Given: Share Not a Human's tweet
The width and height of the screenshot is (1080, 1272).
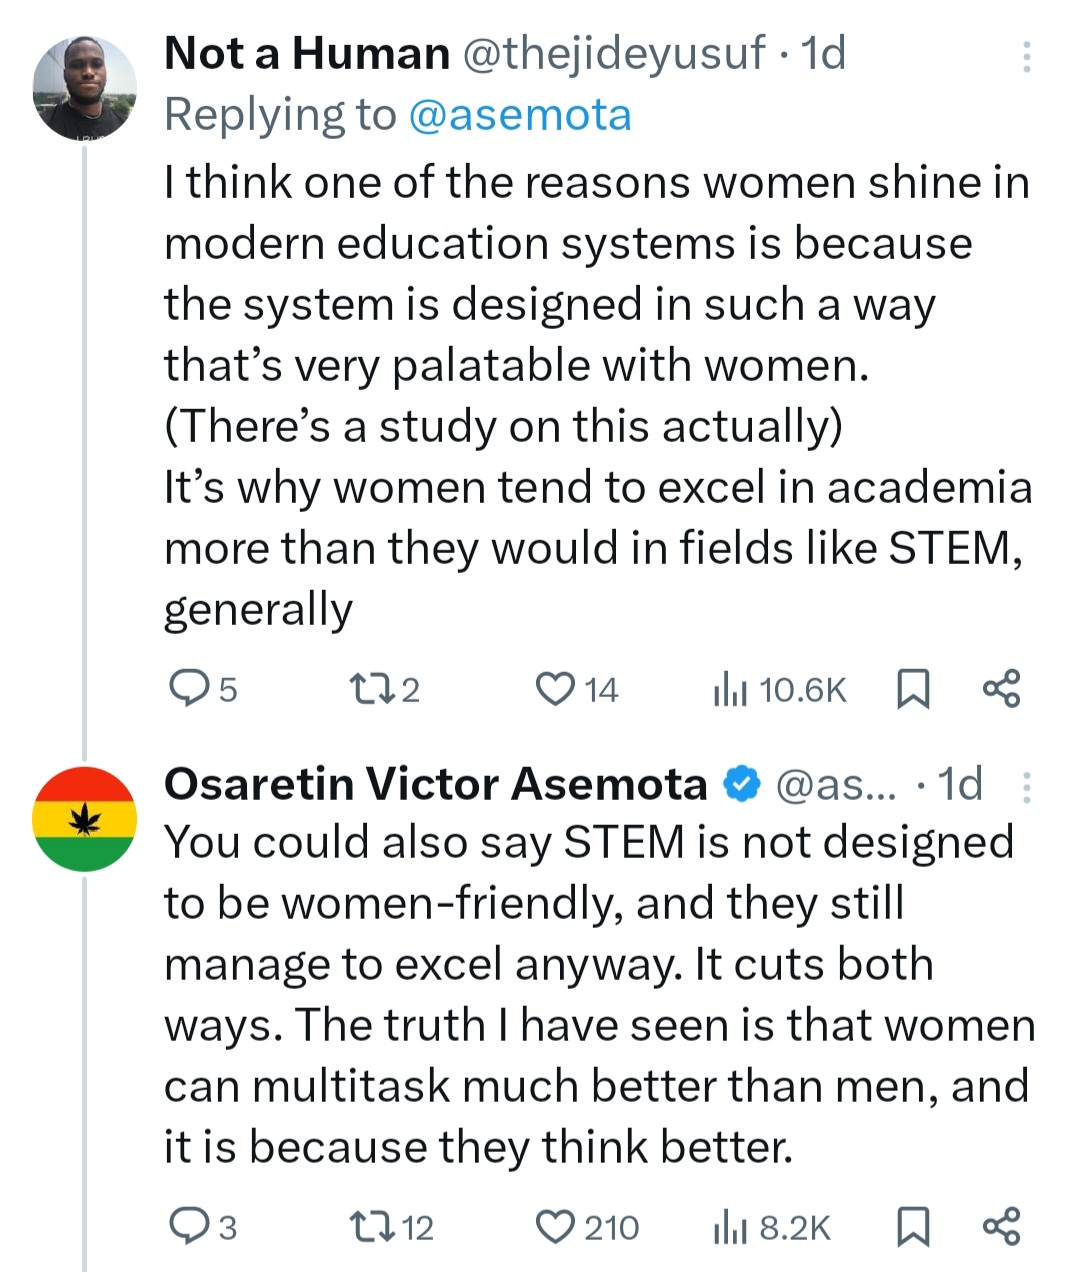Looking at the screenshot, I should [x=1002, y=689].
